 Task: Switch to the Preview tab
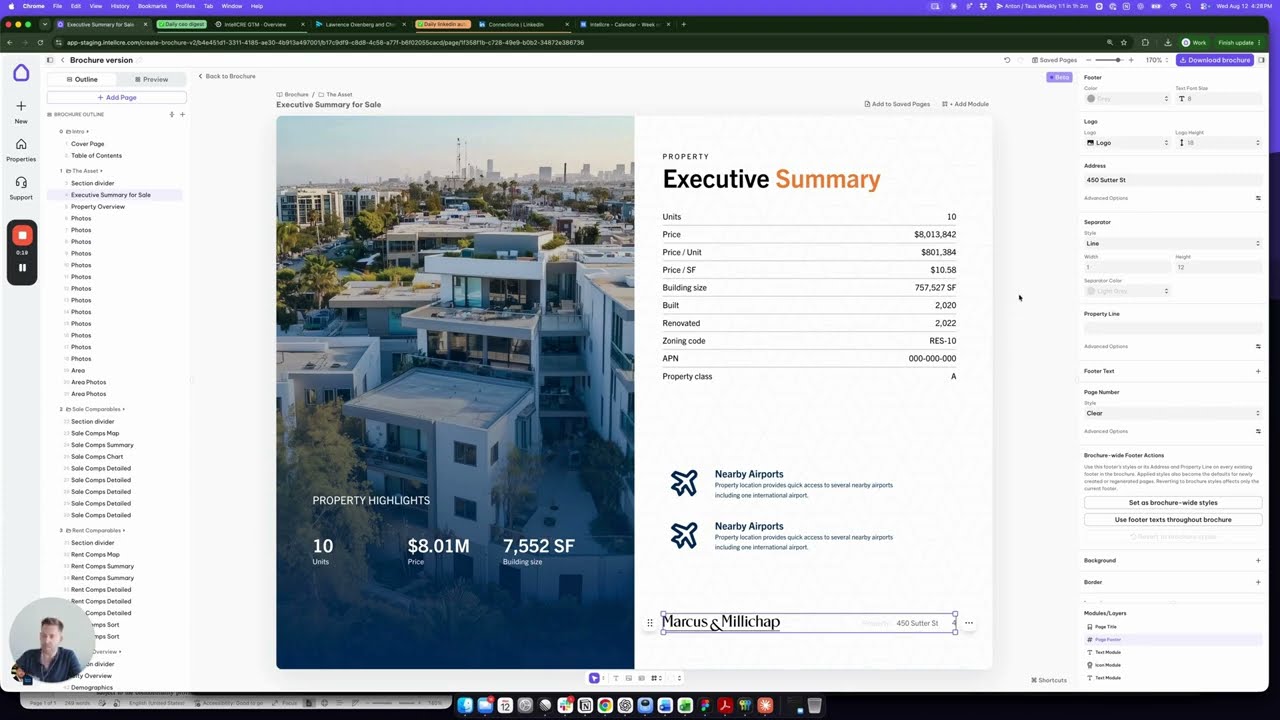point(151,79)
